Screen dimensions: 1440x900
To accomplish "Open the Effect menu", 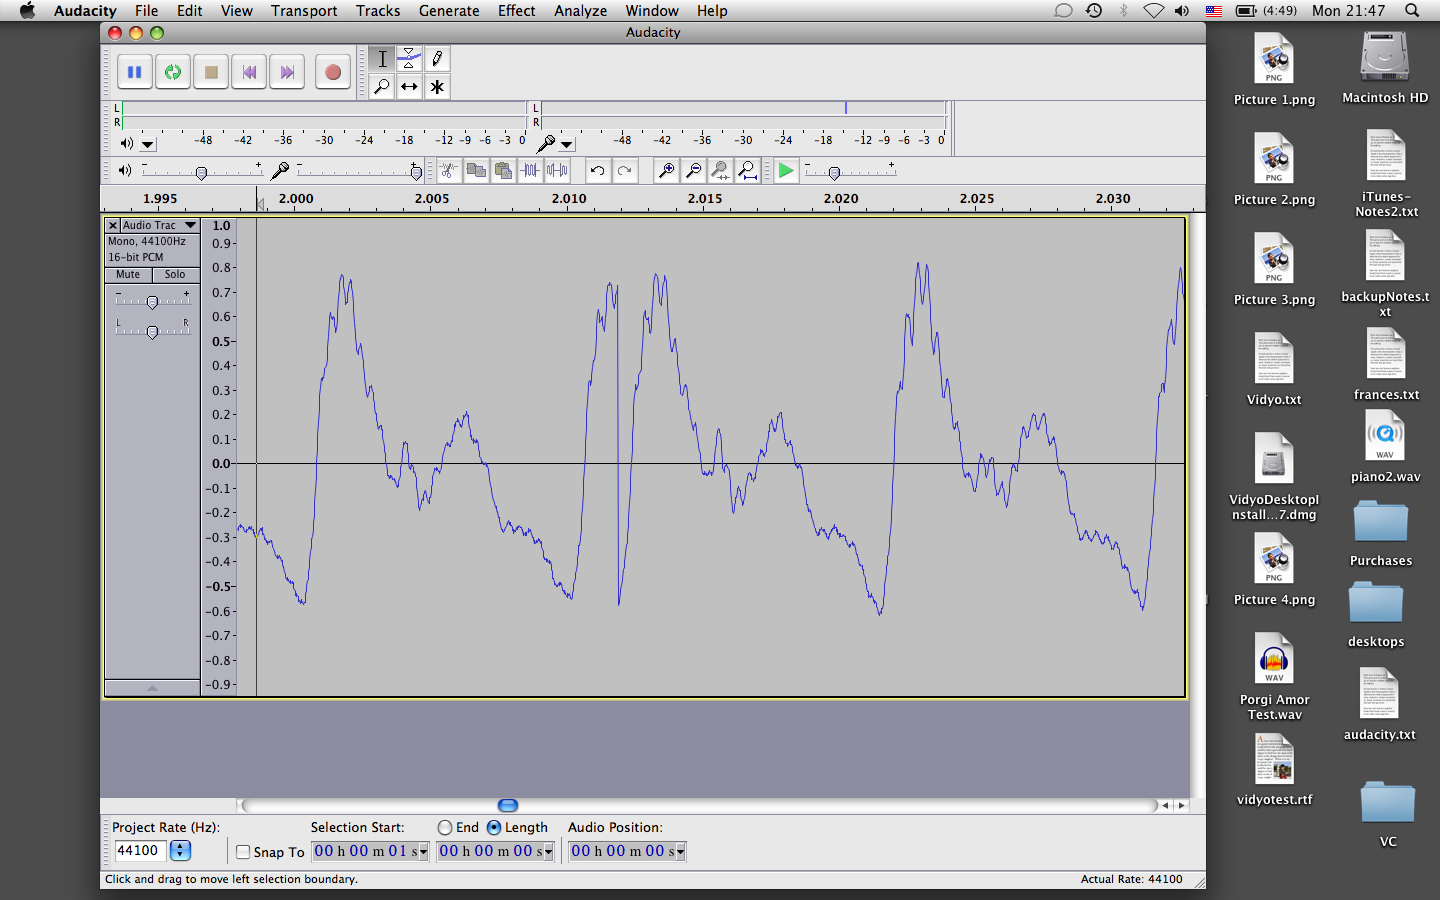I will tap(516, 11).
